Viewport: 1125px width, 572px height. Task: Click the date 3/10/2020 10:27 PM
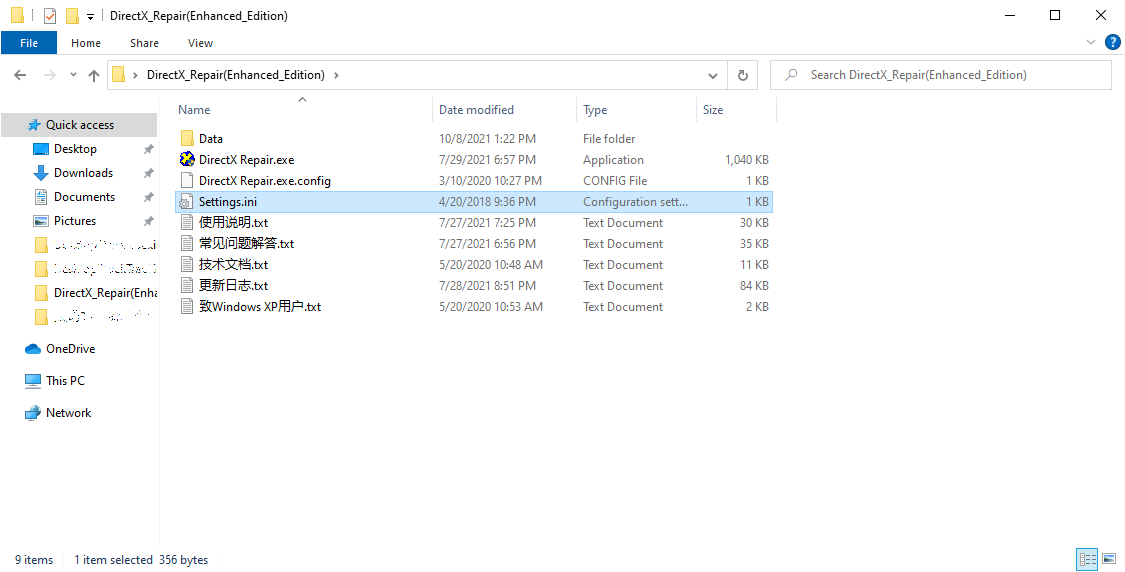pos(490,181)
